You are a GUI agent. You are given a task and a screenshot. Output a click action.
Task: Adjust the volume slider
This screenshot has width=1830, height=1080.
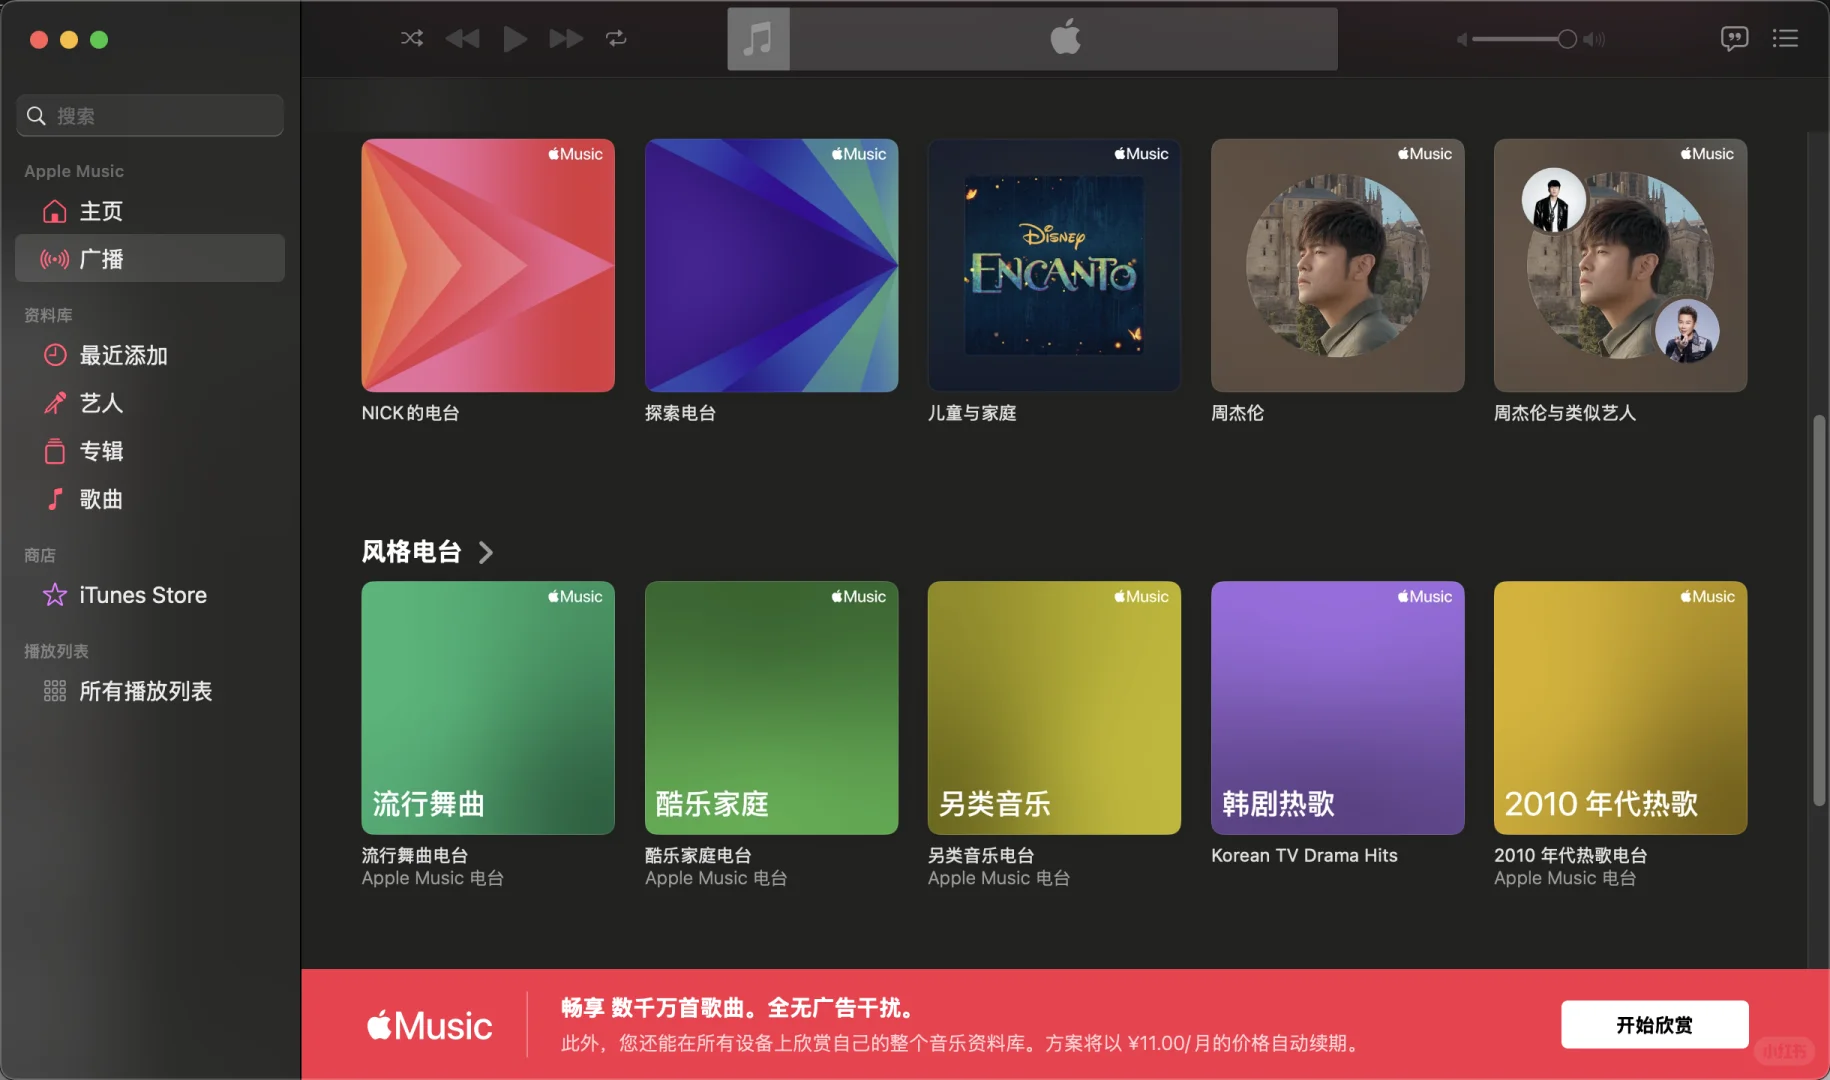coord(1566,38)
